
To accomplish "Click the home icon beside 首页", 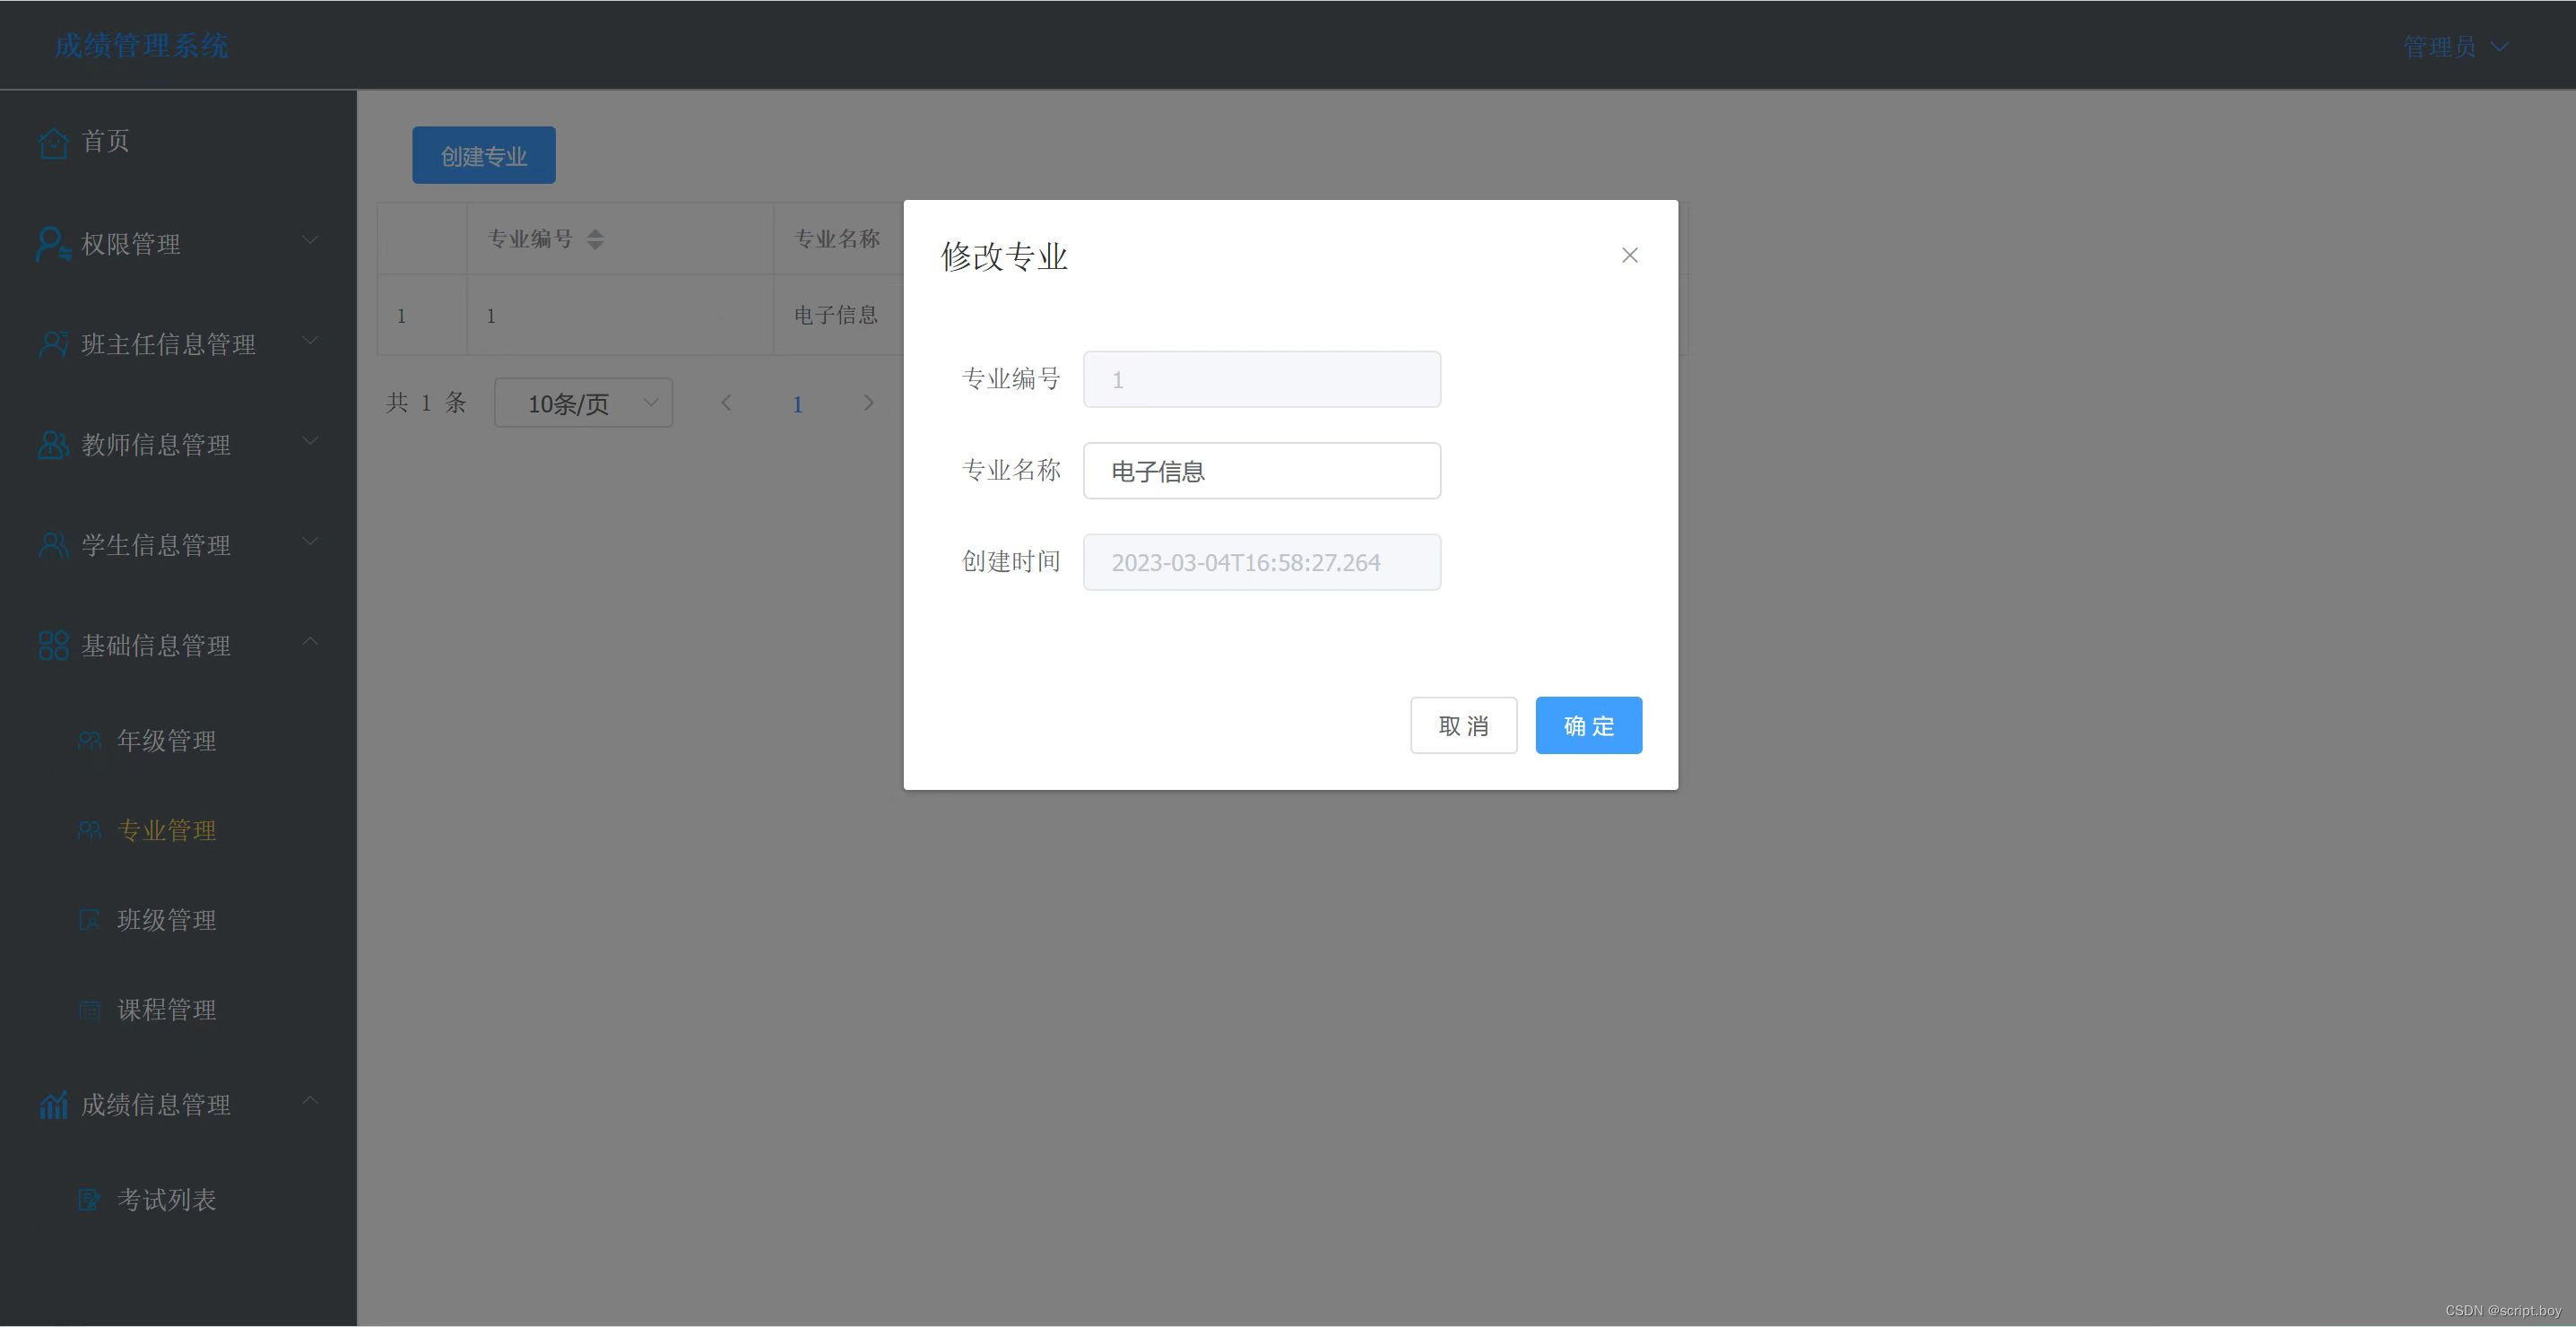I will pos(53,143).
